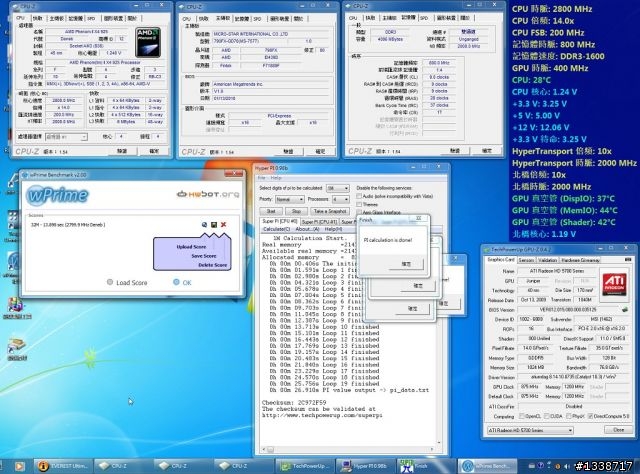Toggle the OpenCL checkbox in GPU-Z

click(522, 416)
